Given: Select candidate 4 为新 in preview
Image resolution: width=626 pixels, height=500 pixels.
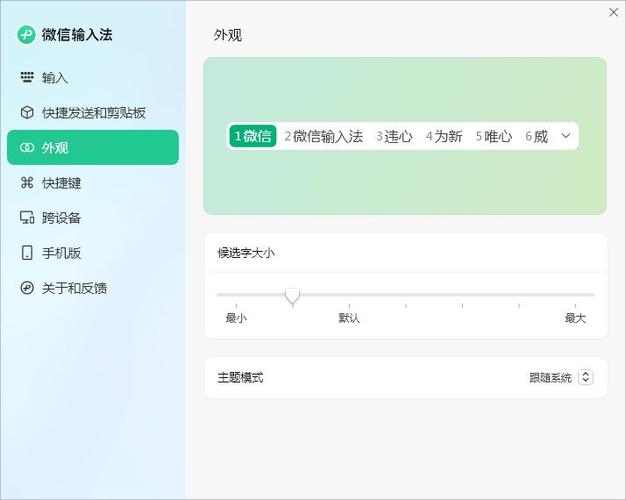Looking at the screenshot, I should coord(444,136).
